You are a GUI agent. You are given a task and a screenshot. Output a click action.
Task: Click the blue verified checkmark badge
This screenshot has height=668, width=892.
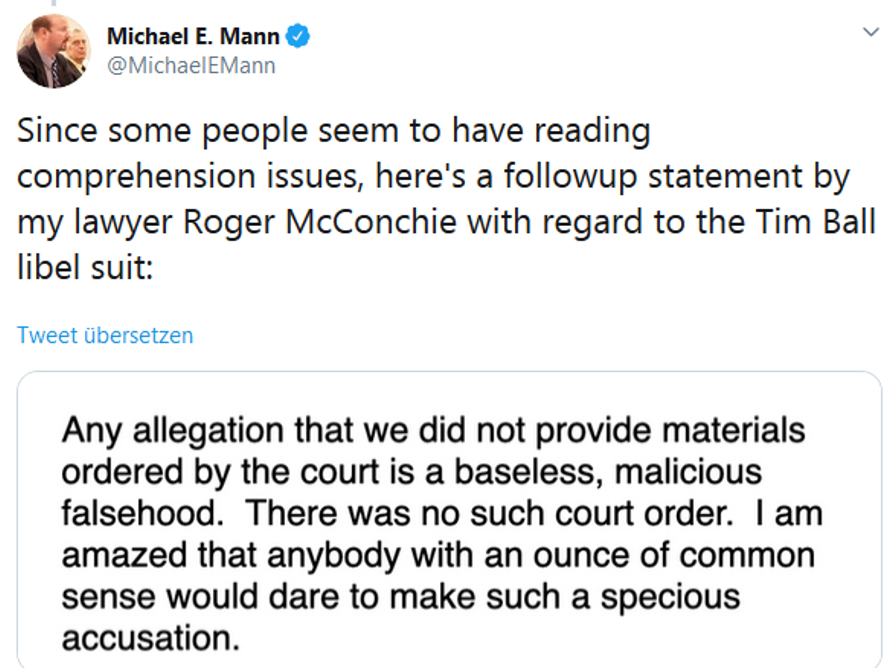point(298,36)
